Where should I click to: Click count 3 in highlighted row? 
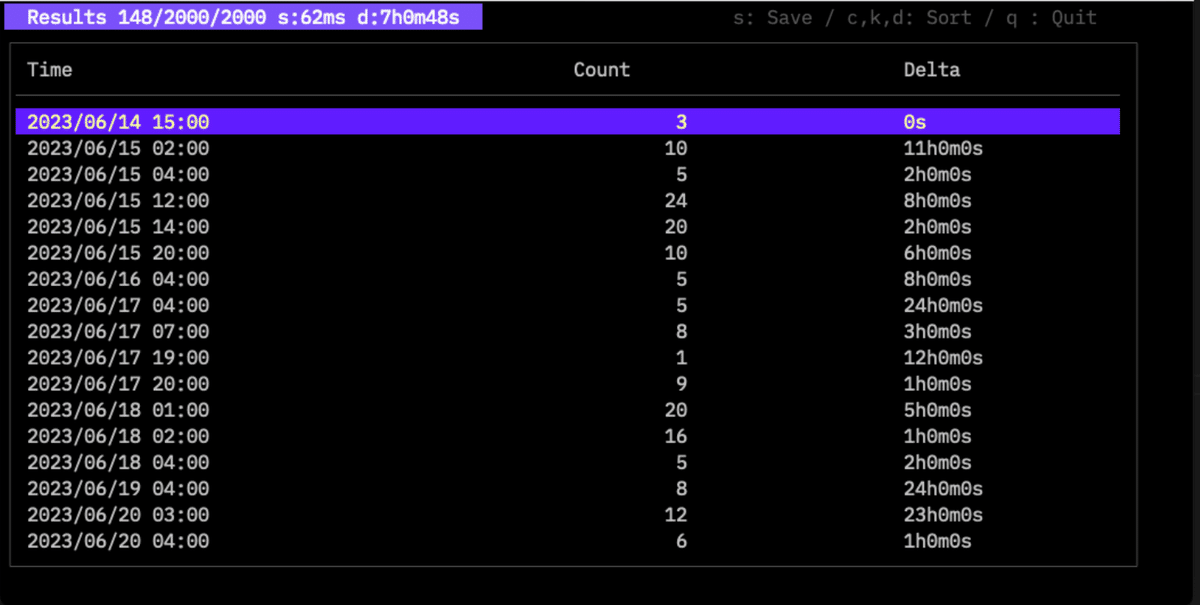point(682,122)
